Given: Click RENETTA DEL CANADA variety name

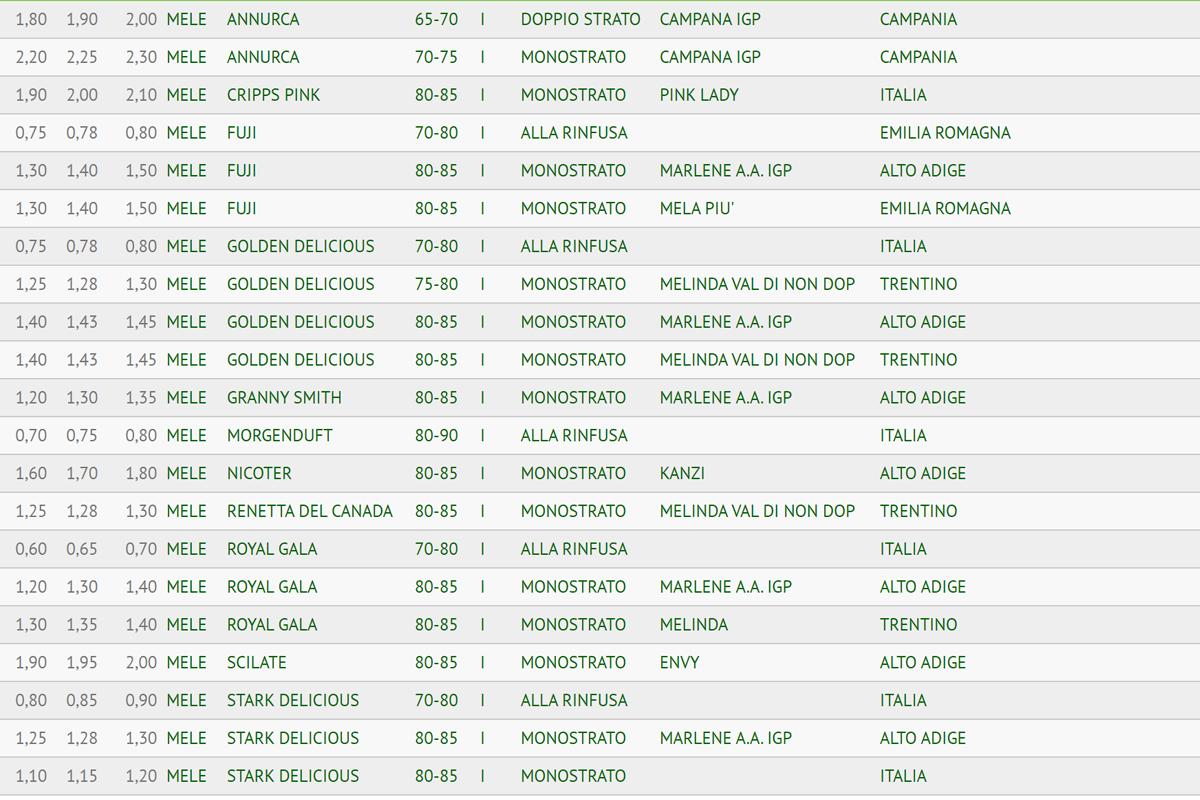Looking at the screenshot, I should click(309, 511).
